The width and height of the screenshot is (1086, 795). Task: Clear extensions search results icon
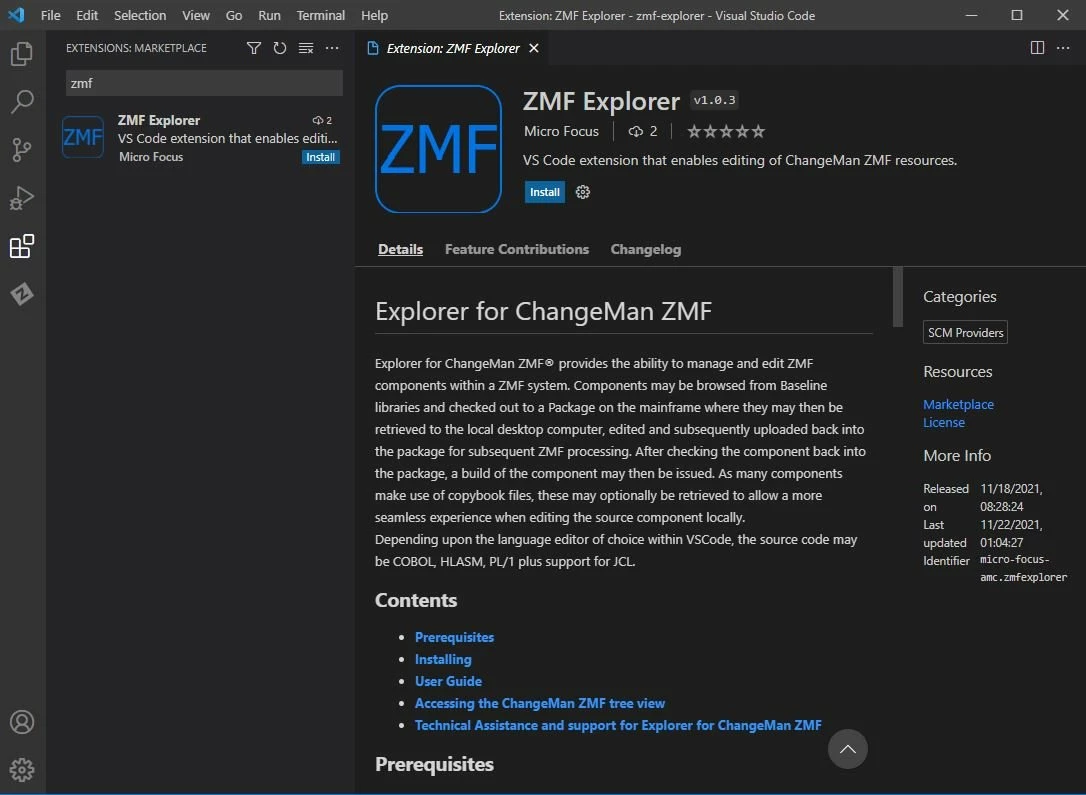click(x=306, y=48)
